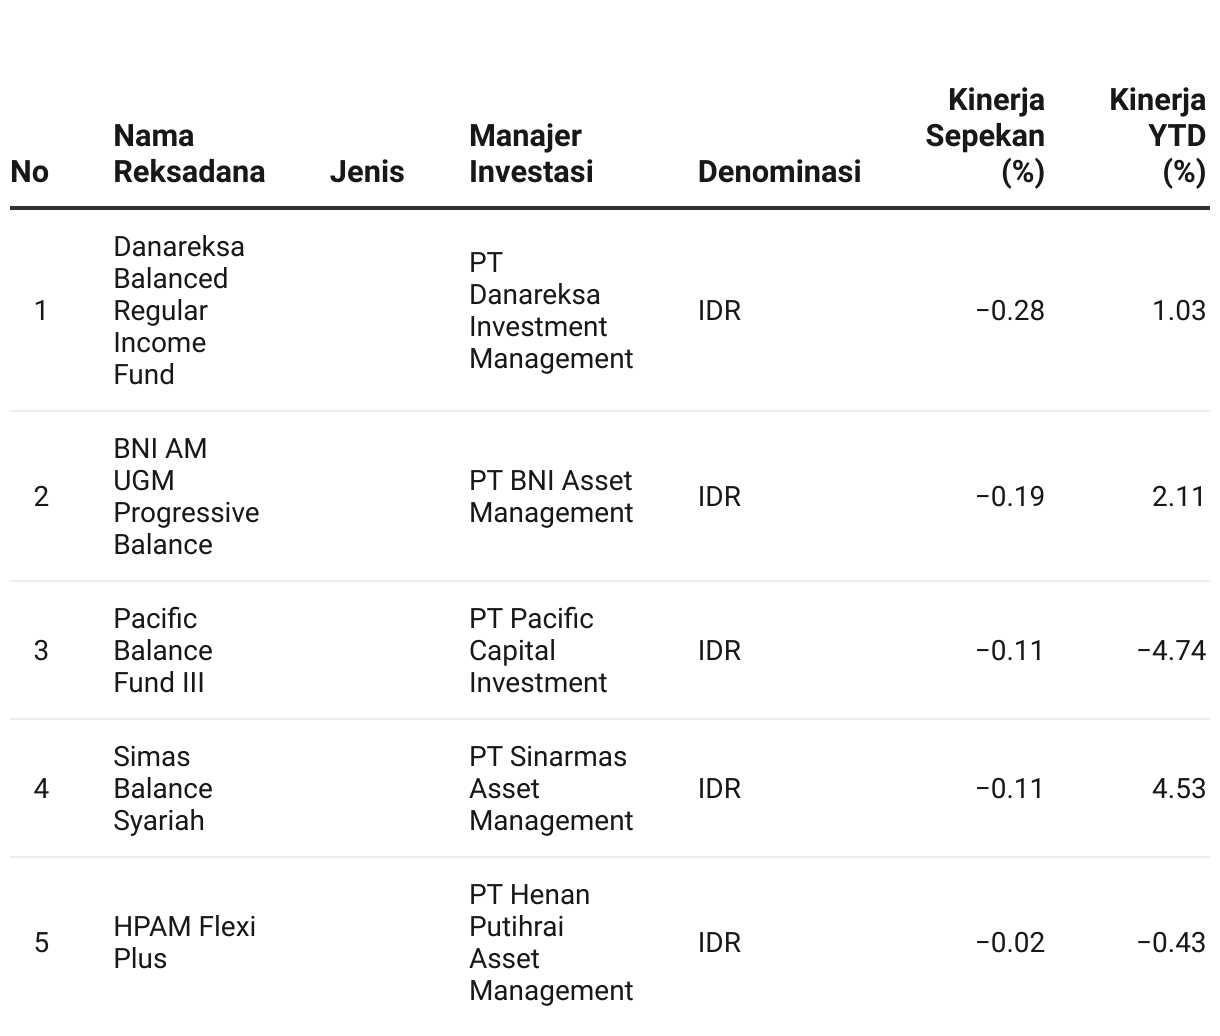This screenshot has width=1220, height=1036.
Task: Select PT Henan Putihrai Asset Management
Action: [550, 942]
